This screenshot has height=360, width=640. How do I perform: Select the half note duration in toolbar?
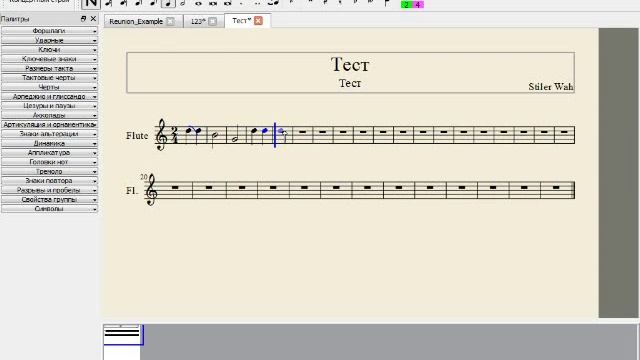coord(183,4)
